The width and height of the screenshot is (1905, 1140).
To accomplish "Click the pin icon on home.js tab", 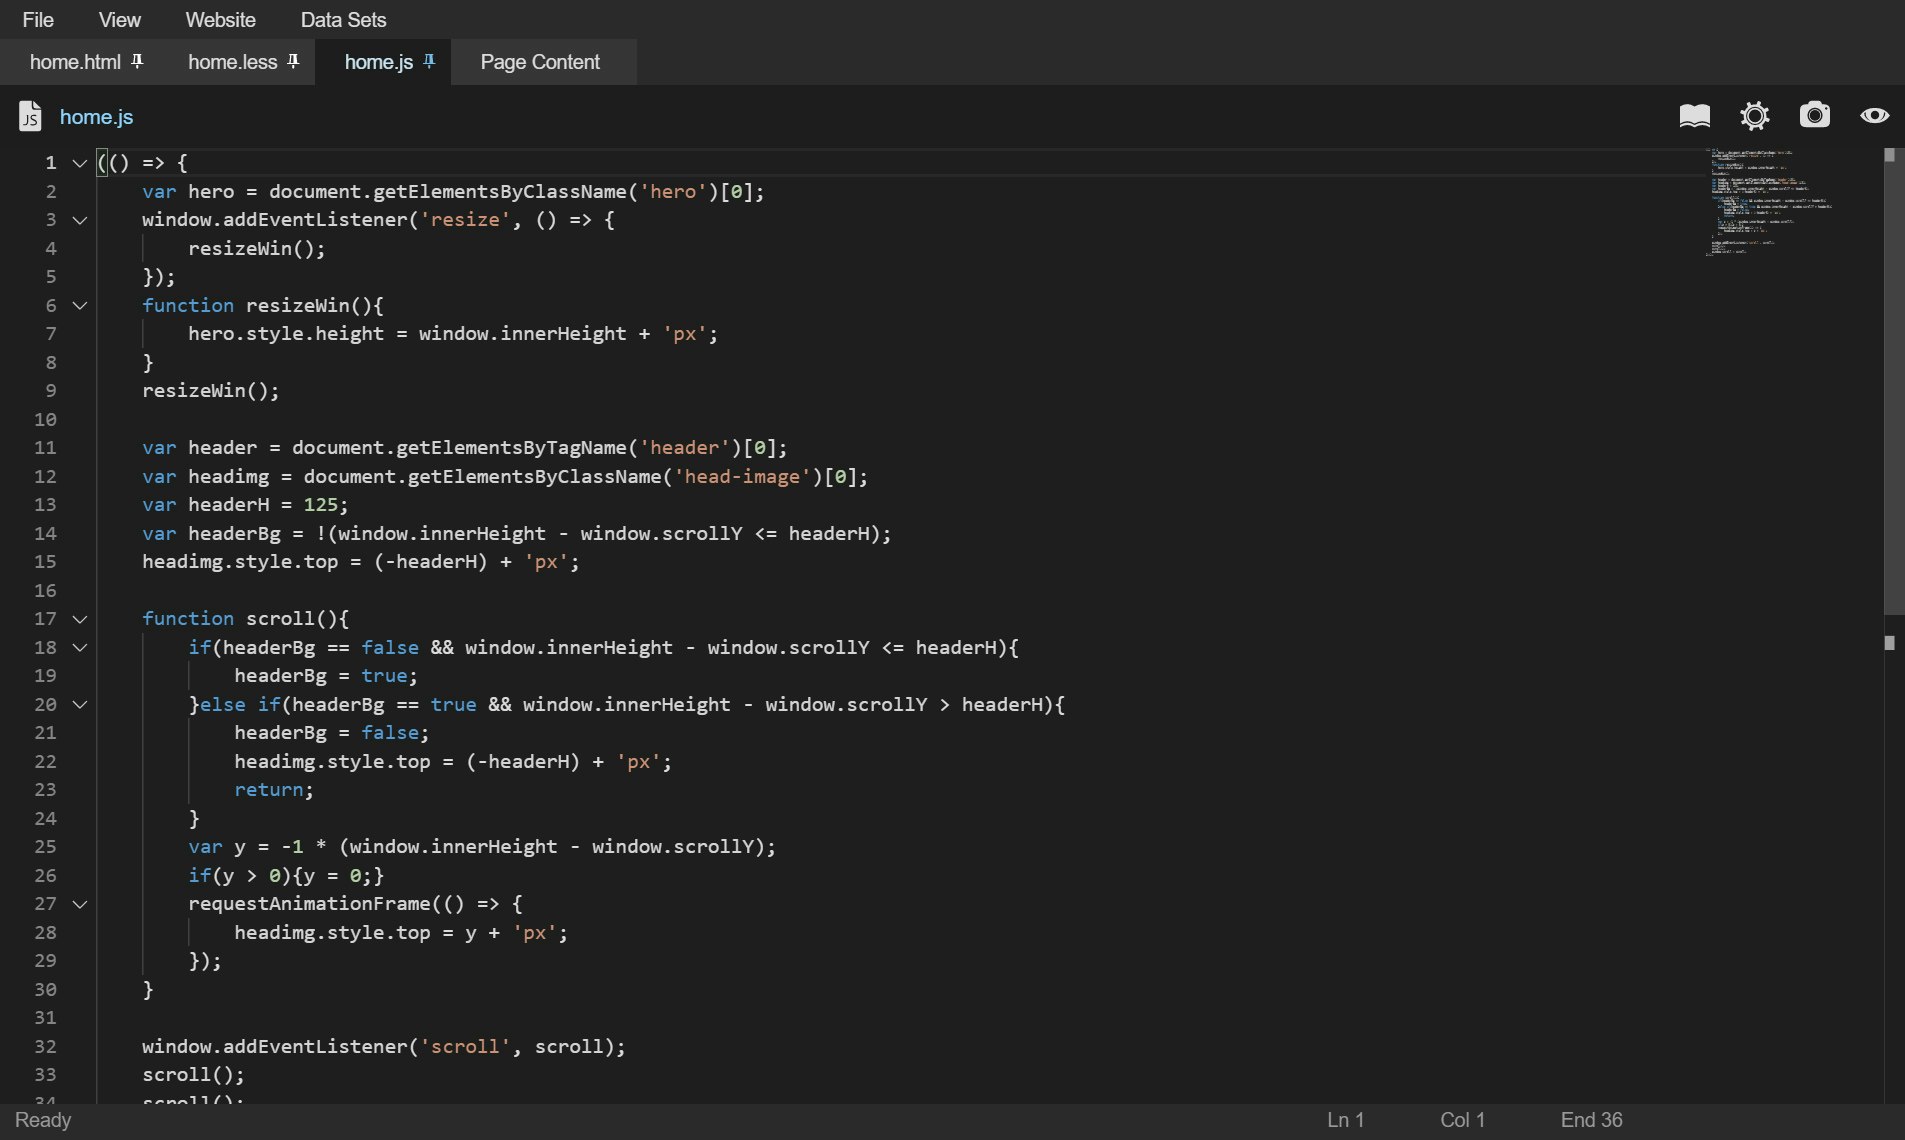I will click(429, 62).
